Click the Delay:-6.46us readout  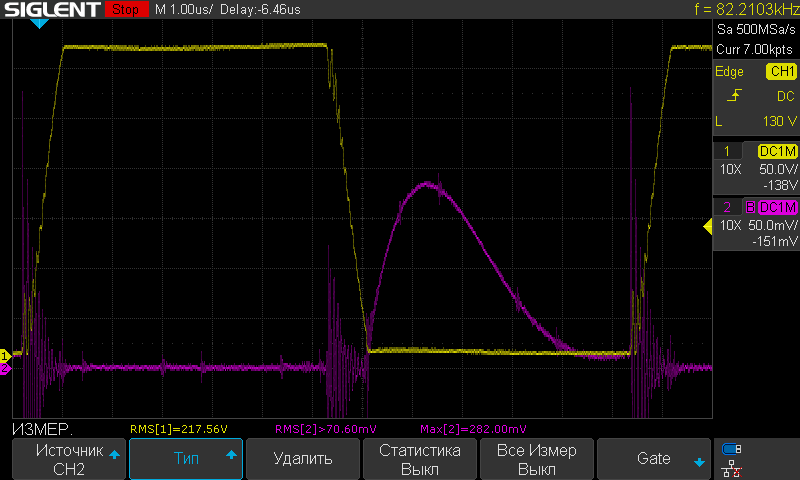(260, 9)
